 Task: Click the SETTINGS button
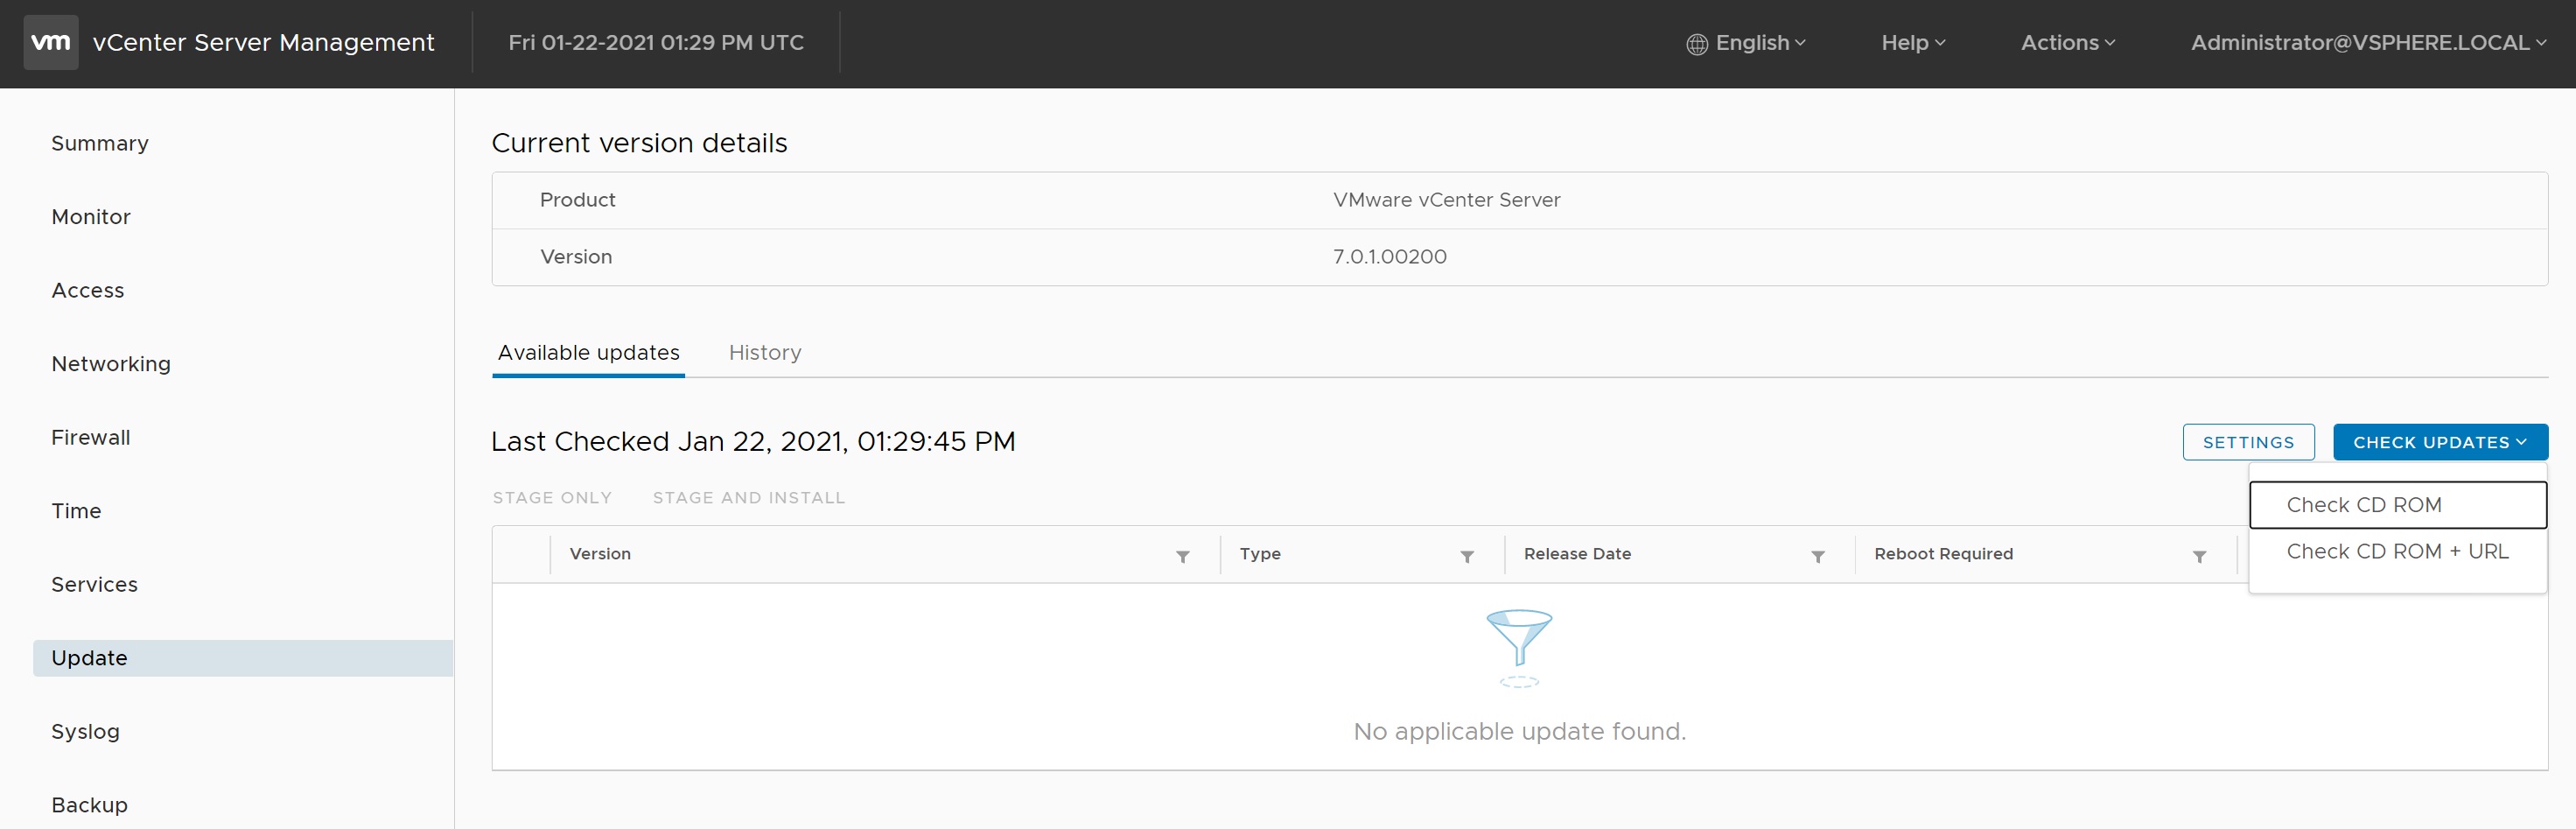click(x=2247, y=442)
